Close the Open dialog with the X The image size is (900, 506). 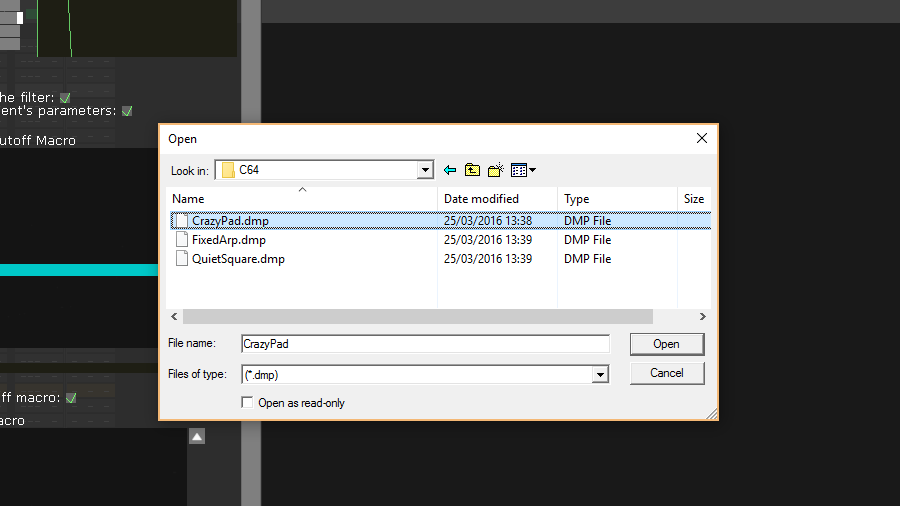(x=701, y=138)
